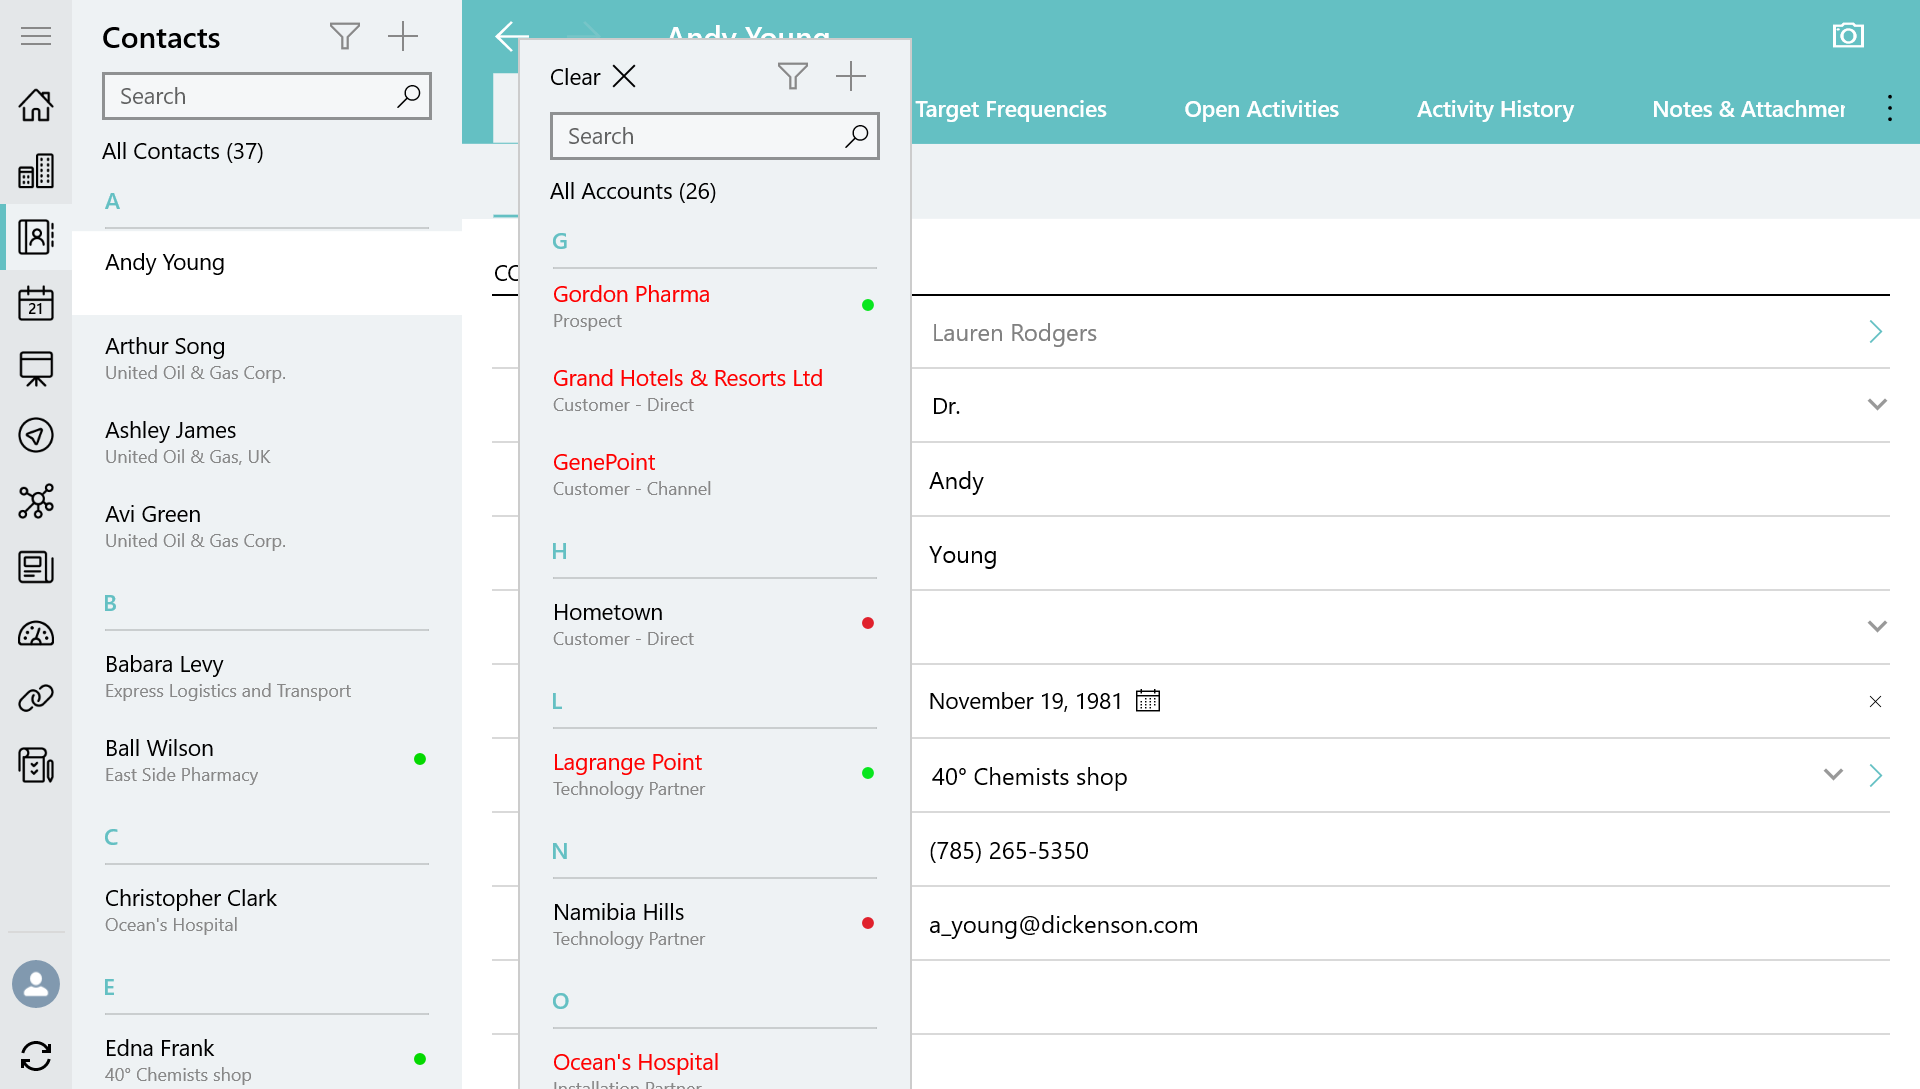
Task: Click filter icon in accounts popup
Action: (x=792, y=76)
